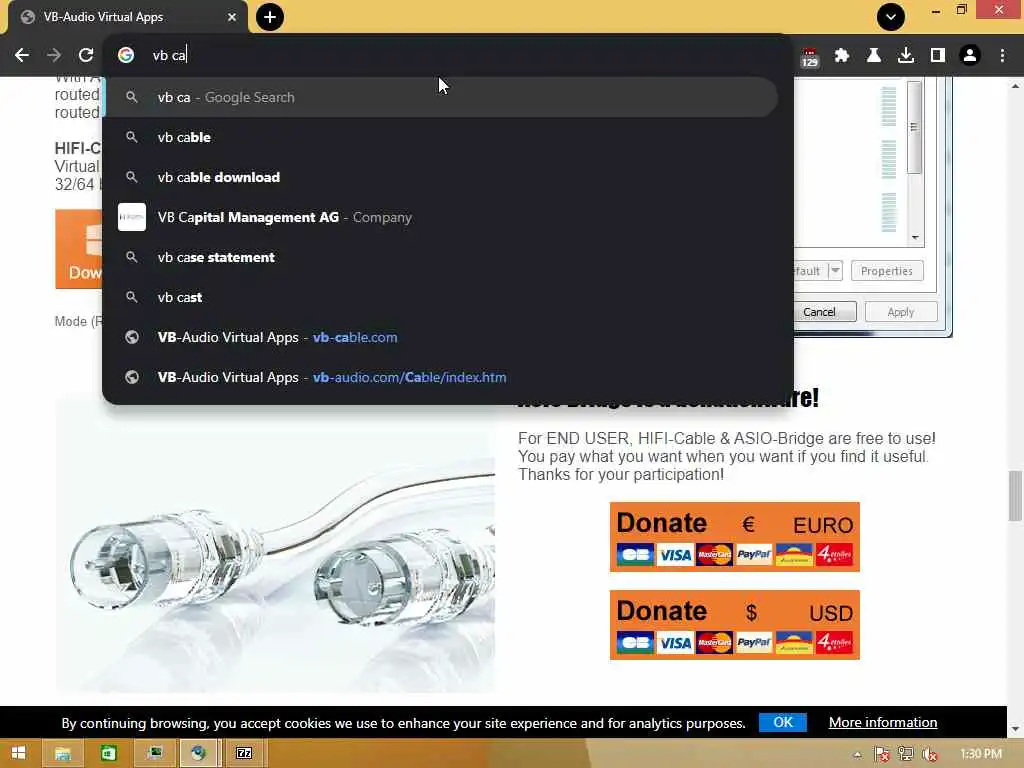Image resolution: width=1024 pixels, height=768 pixels.
Task: Open the user profile avatar
Action: [x=970, y=56]
